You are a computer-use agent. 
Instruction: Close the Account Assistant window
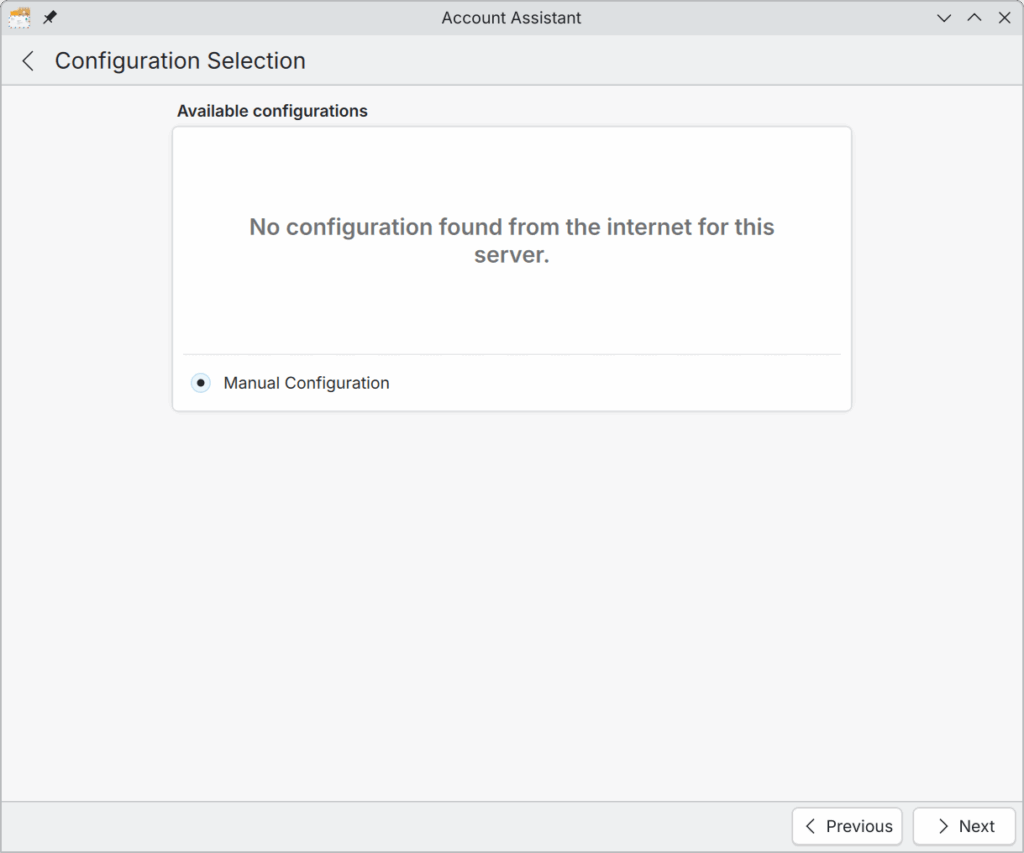pos(1004,18)
